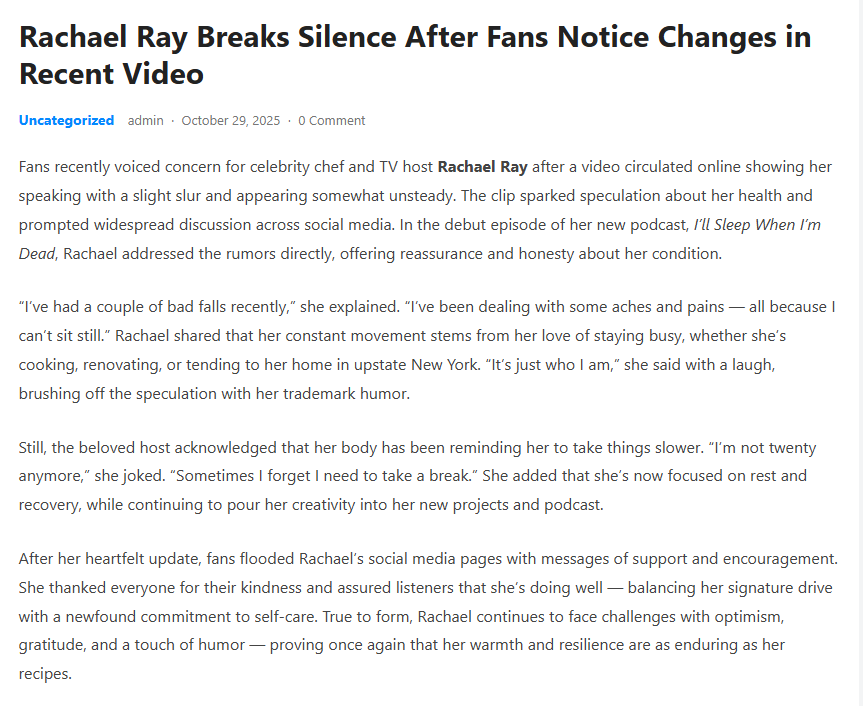Open the 0 Comment link

tap(332, 120)
